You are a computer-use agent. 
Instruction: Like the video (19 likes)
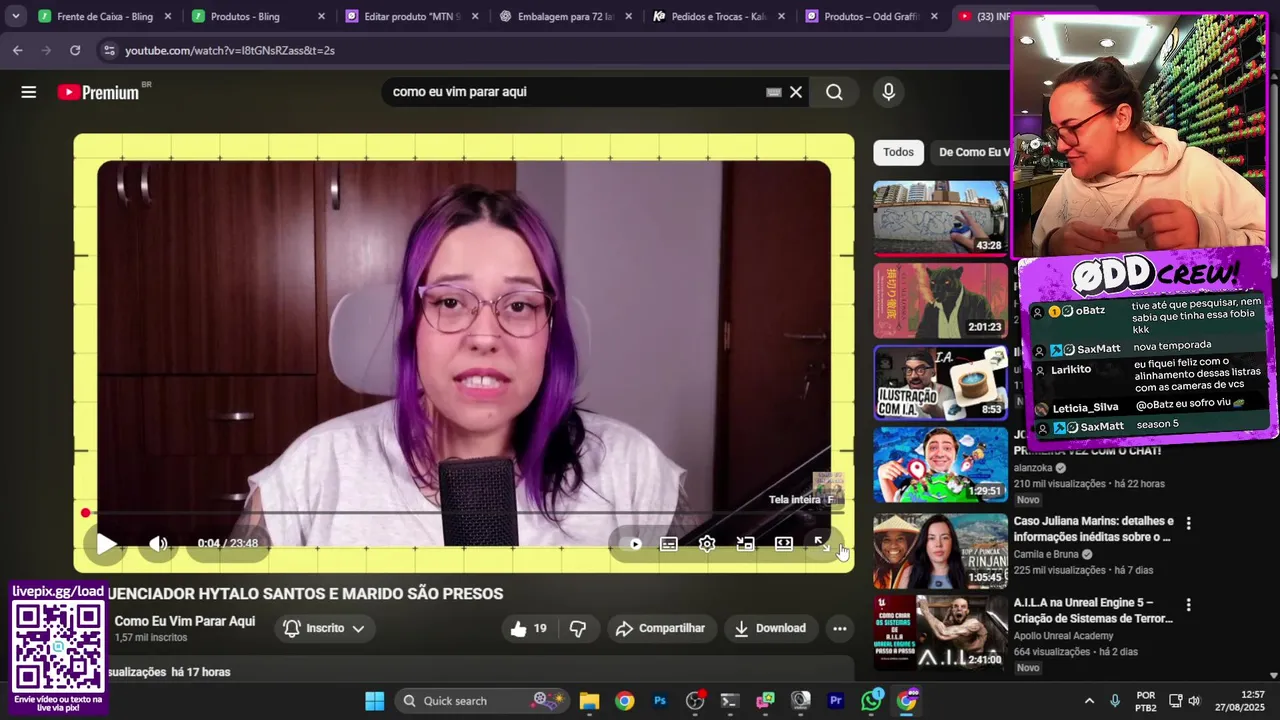pyautogui.click(x=529, y=628)
